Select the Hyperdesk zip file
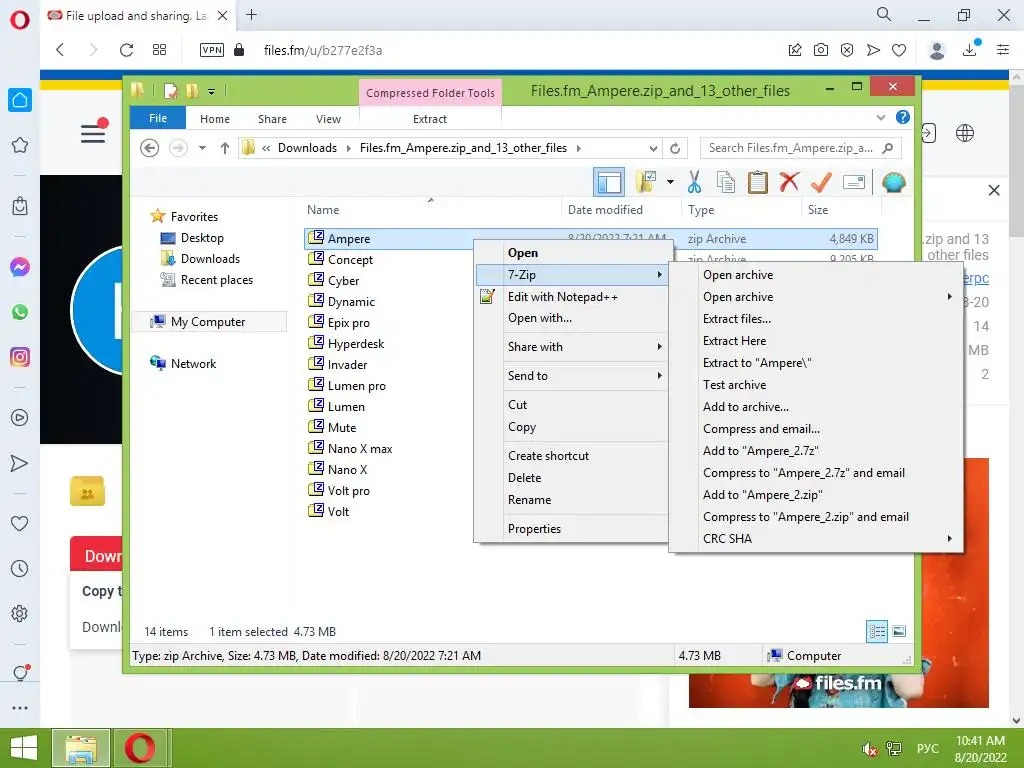Image resolution: width=1024 pixels, height=768 pixels. [x=355, y=344]
